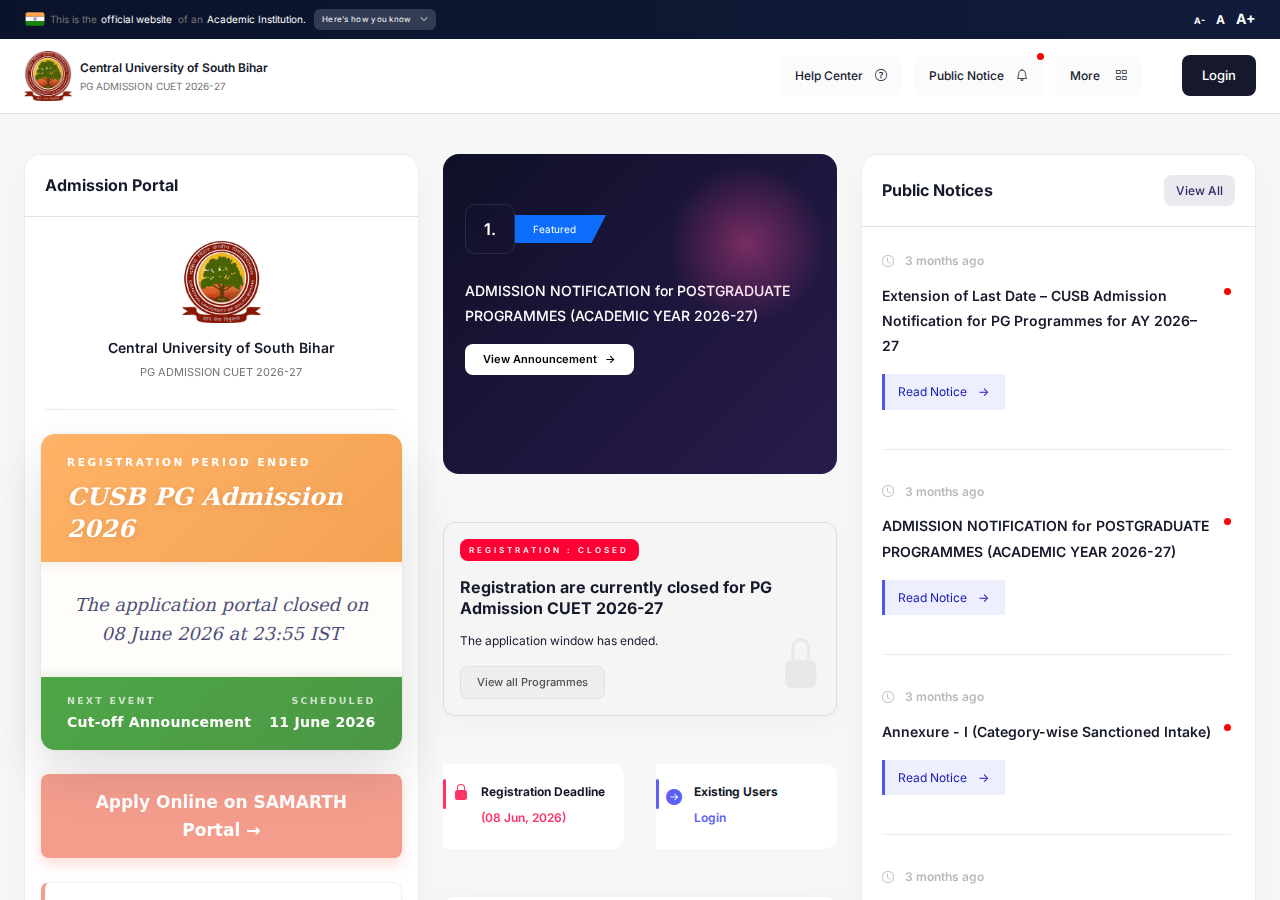Click the portal closed on 08 June text
The height and width of the screenshot is (900, 1280).
(x=222, y=619)
